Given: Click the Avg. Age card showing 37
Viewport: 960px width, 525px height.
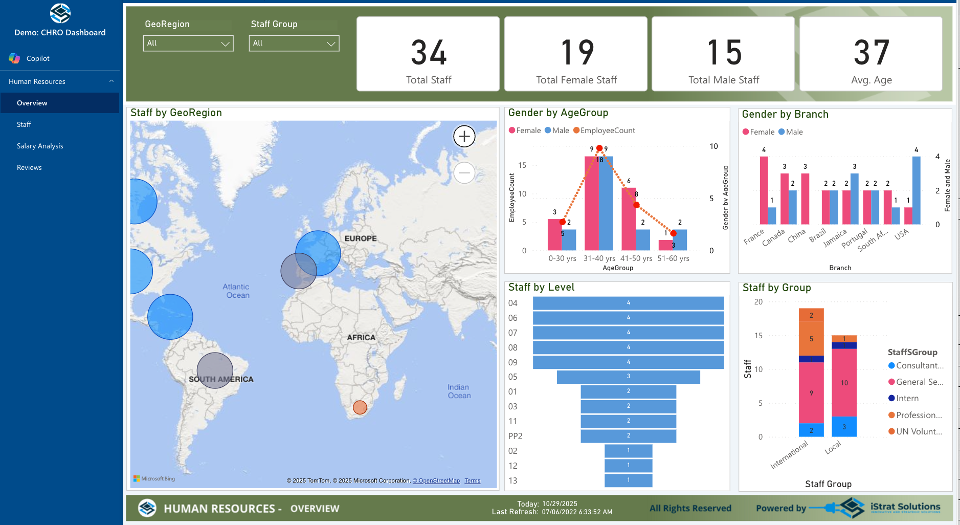Looking at the screenshot, I should (871, 54).
